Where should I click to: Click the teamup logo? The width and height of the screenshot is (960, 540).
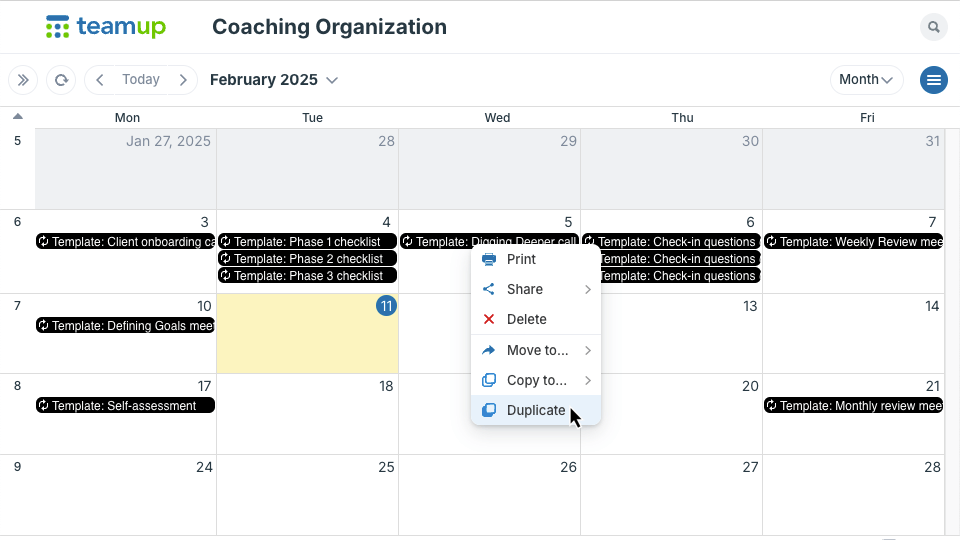(106, 27)
